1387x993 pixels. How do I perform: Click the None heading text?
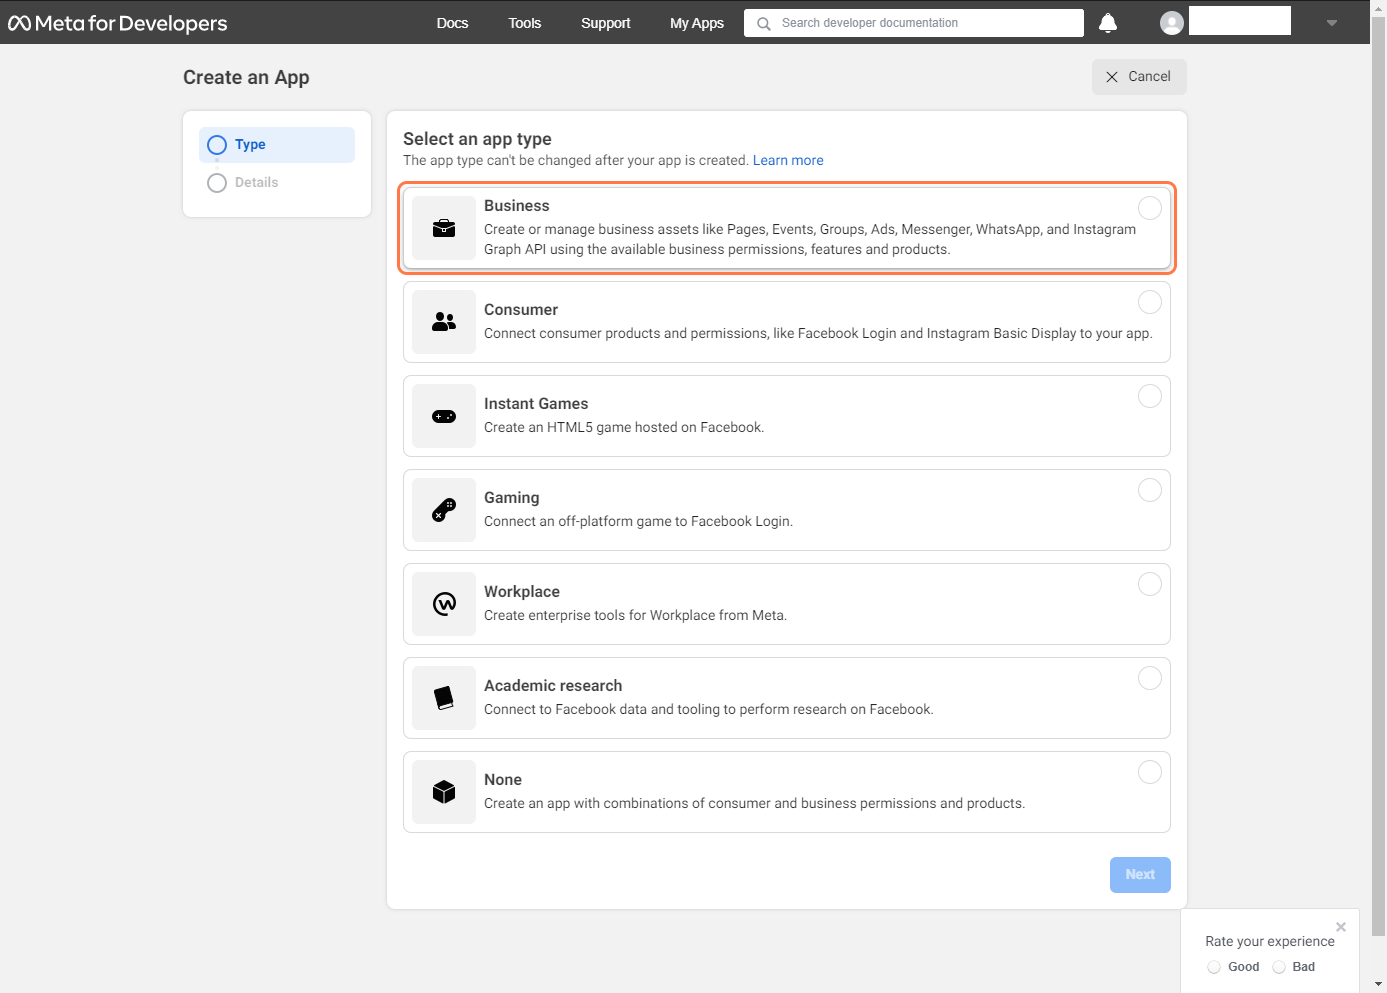click(x=503, y=780)
